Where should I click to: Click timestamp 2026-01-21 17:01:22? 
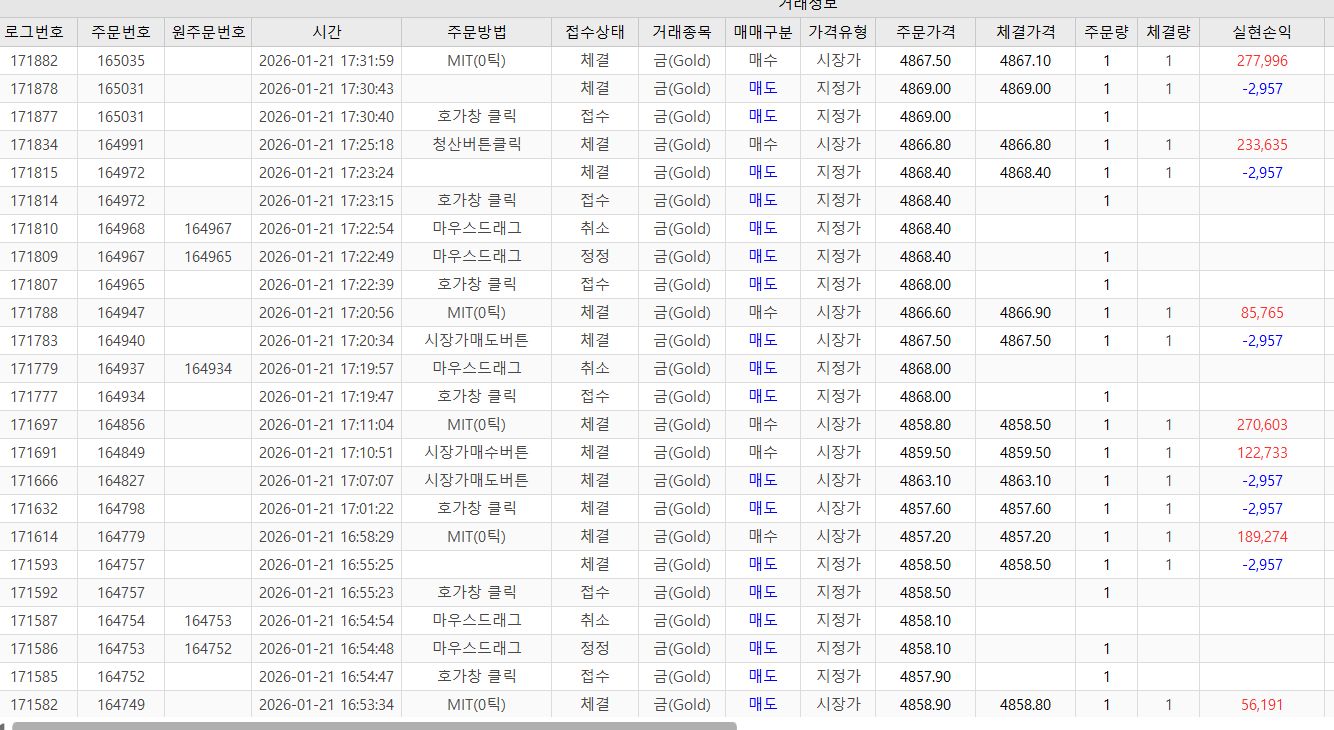[x=326, y=509]
